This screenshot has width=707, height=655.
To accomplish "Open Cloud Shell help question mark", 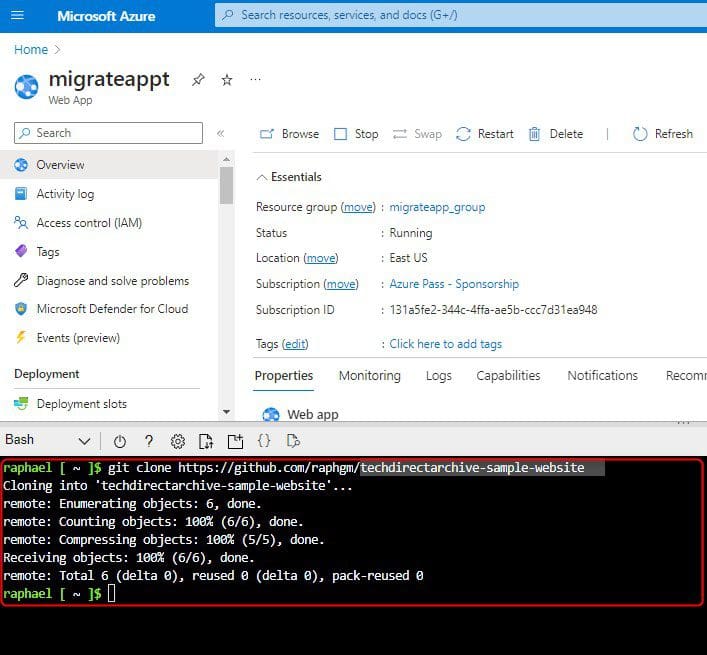I will coord(149,441).
